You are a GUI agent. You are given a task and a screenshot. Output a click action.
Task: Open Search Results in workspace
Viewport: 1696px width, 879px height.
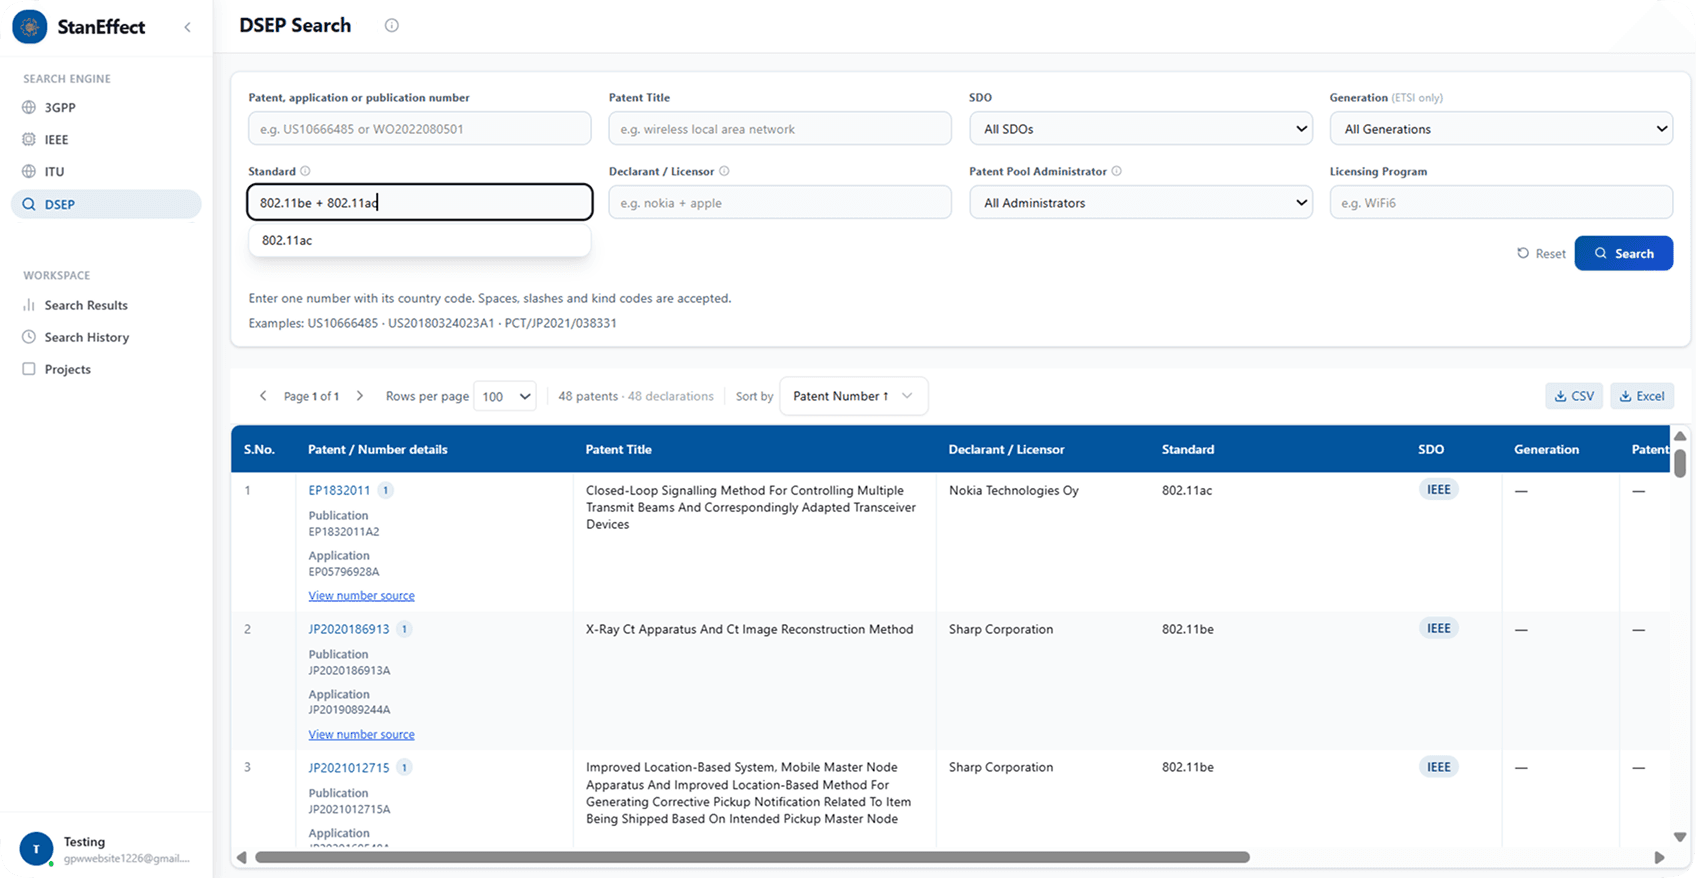(106, 305)
